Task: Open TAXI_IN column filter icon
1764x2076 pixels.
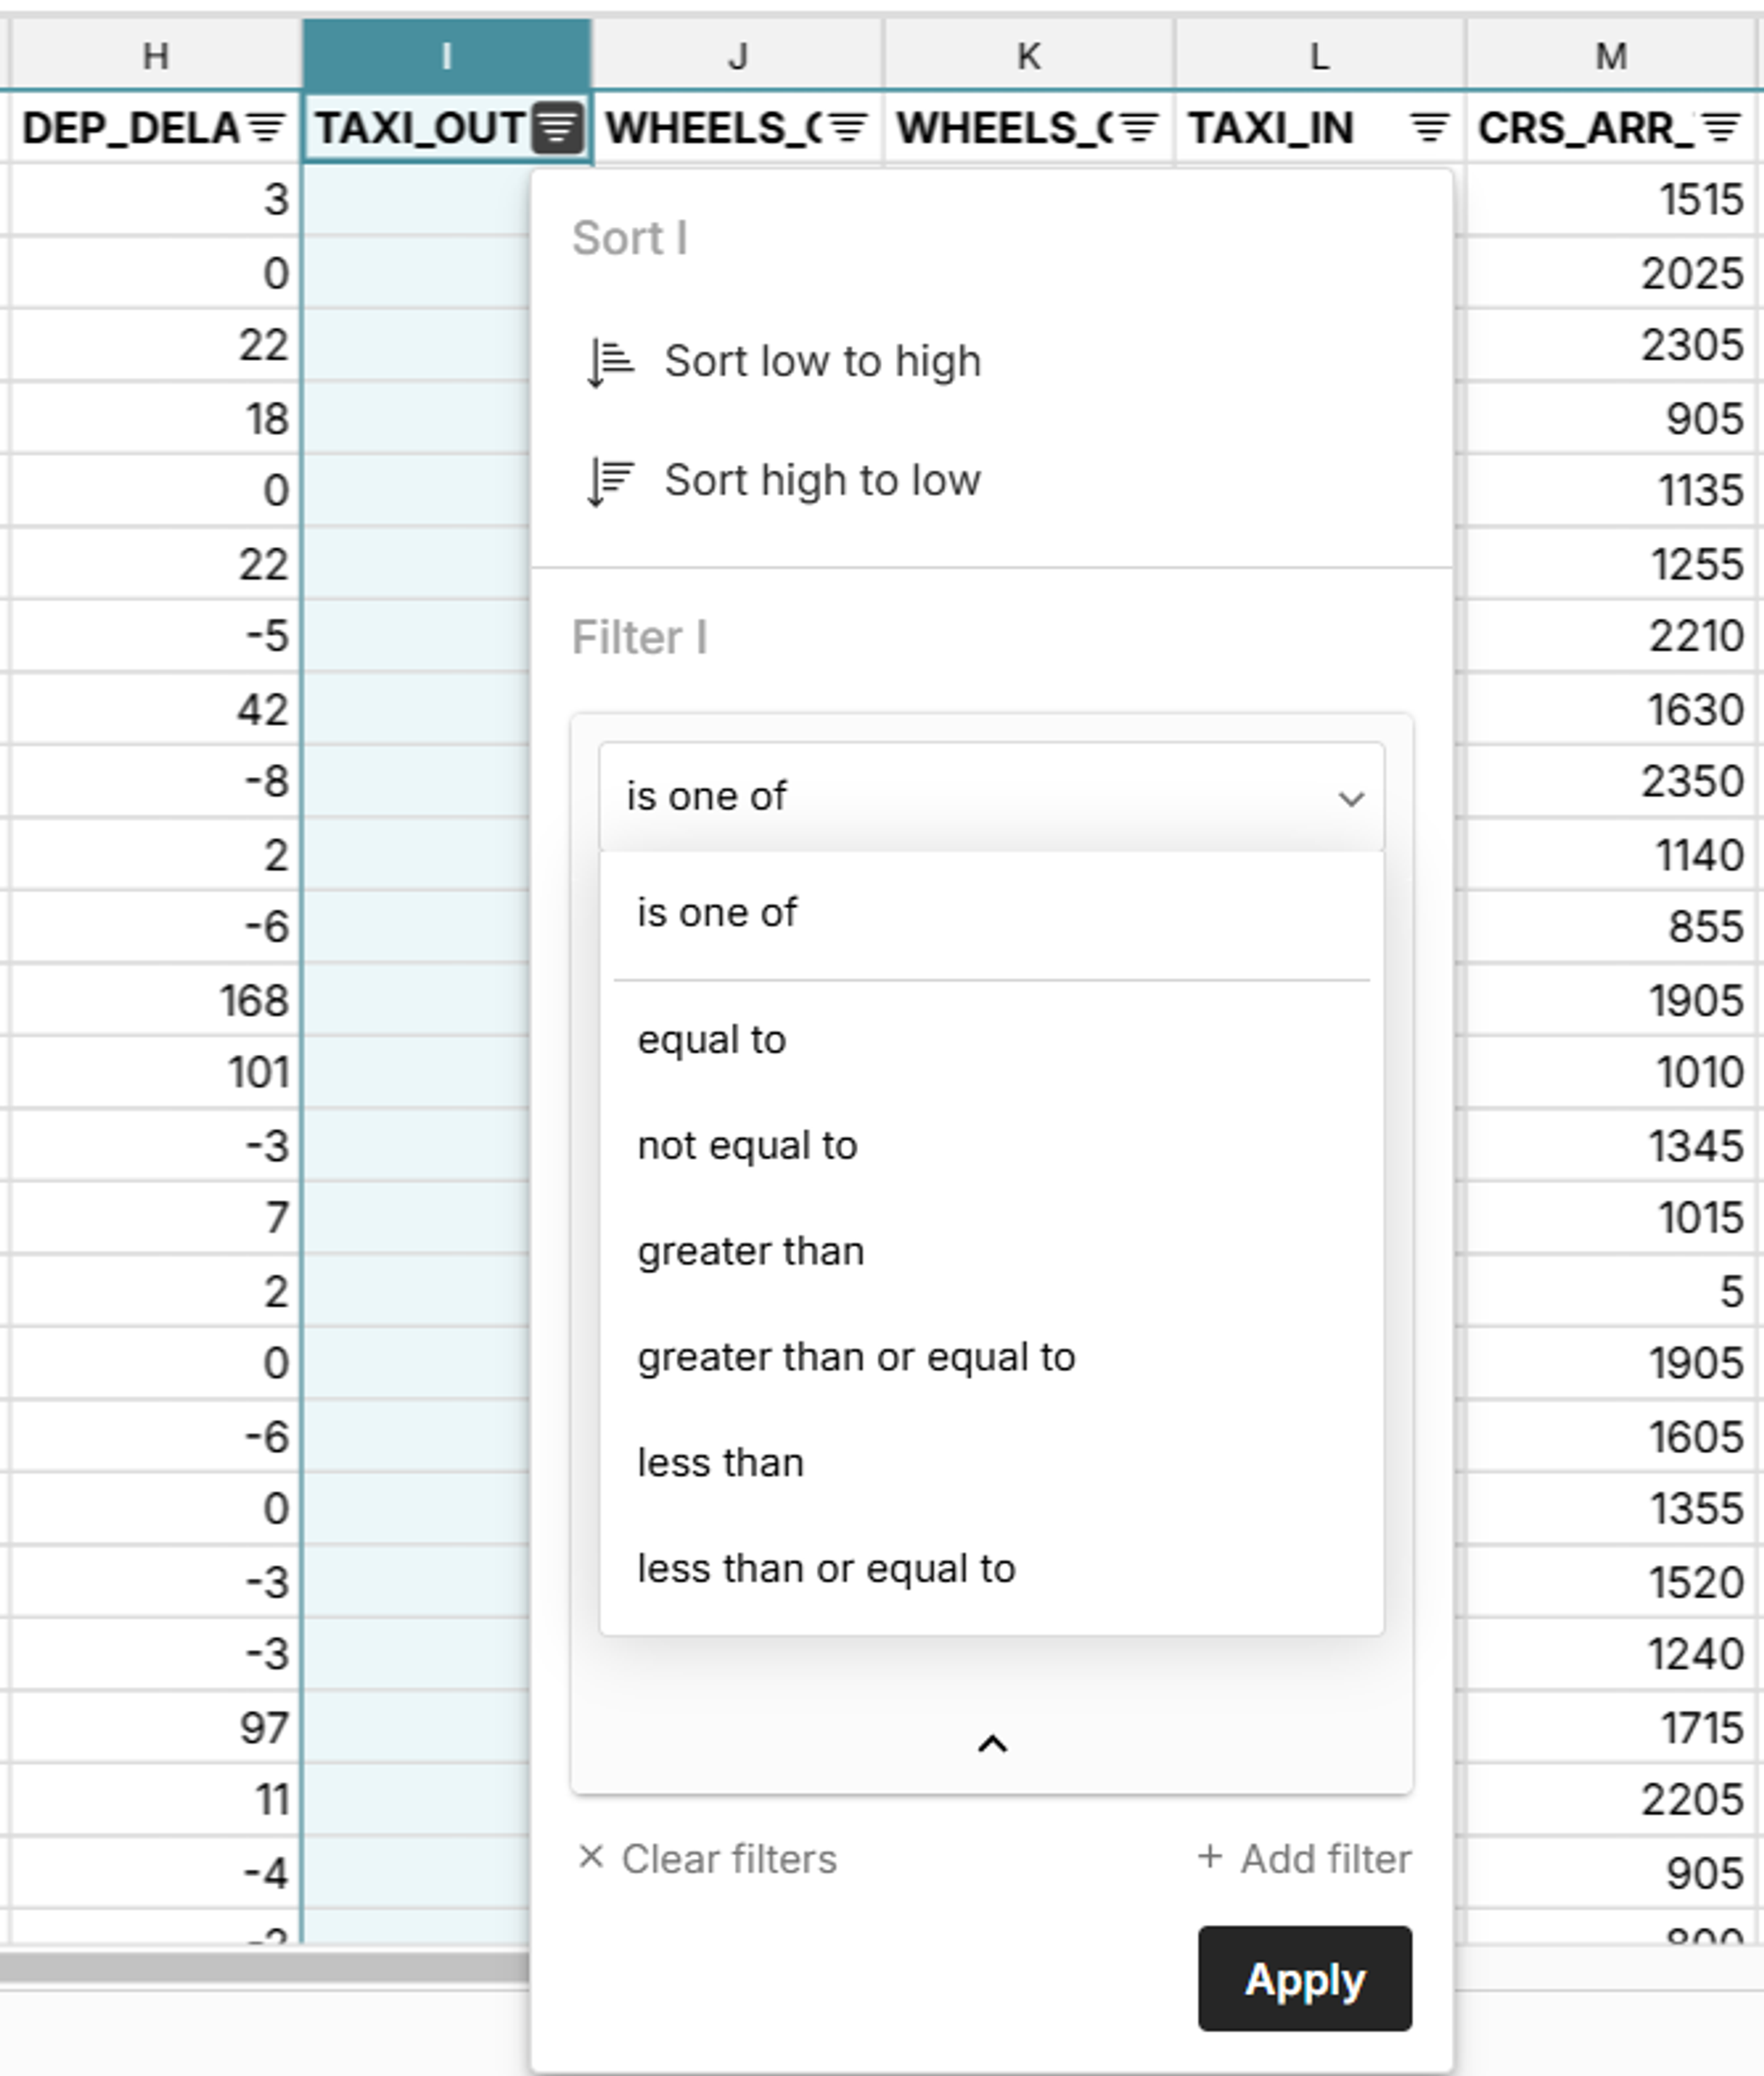Action: pos(1430,128)
